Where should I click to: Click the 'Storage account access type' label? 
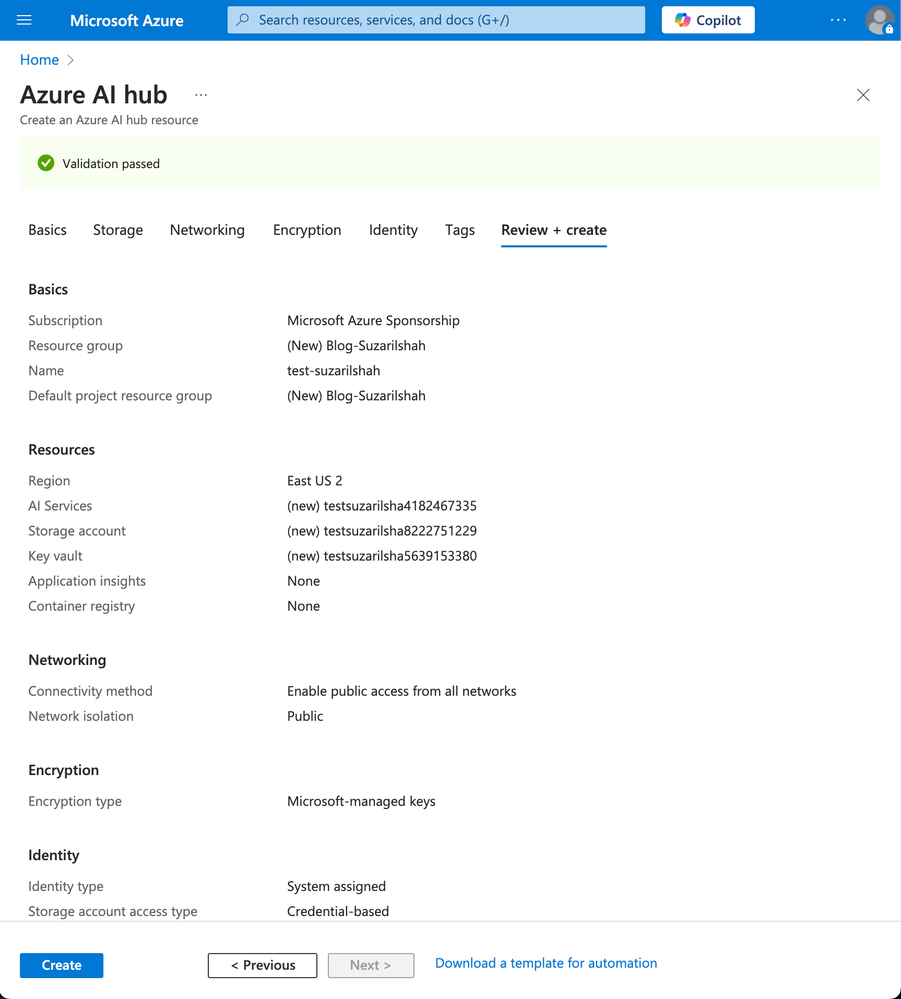(x=113, y=912)
